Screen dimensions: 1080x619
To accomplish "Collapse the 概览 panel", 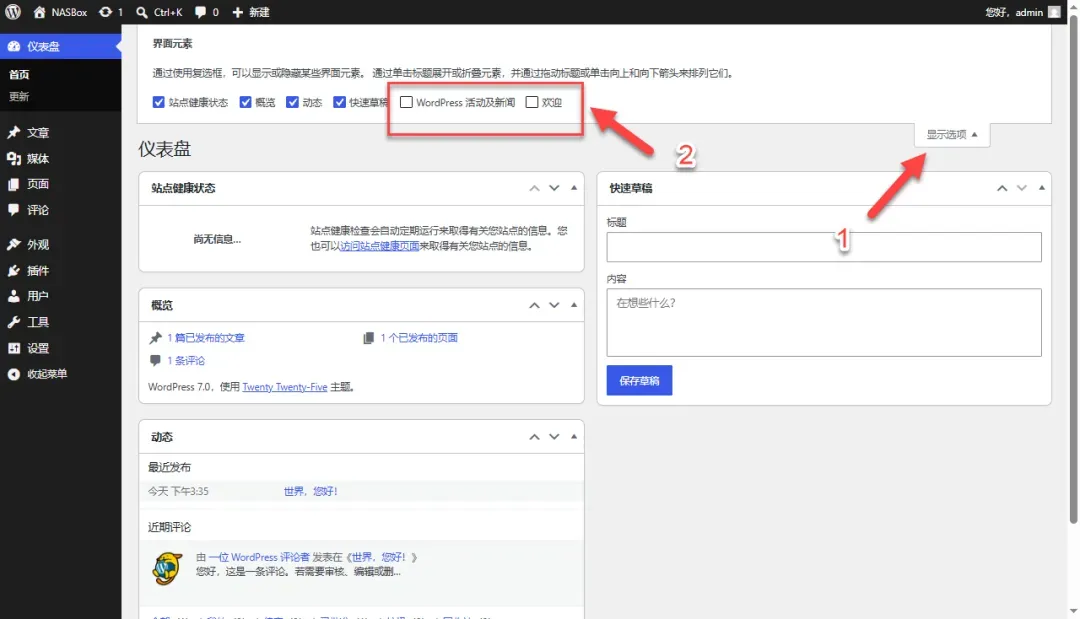I will [574, 305].
